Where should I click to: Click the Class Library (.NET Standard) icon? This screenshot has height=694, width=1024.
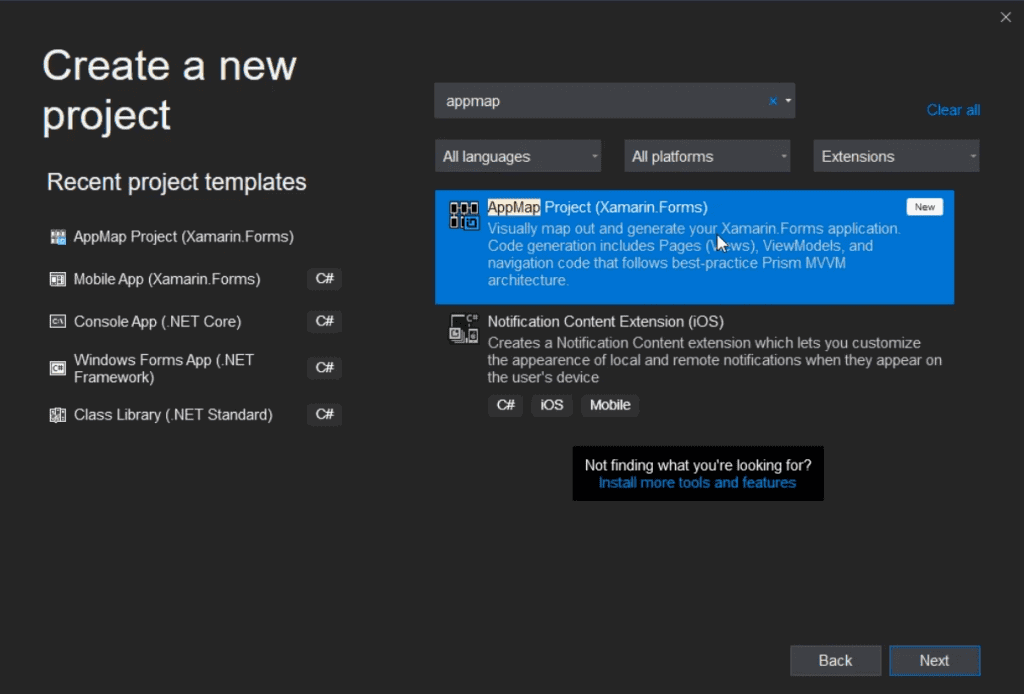click(58, 415)
